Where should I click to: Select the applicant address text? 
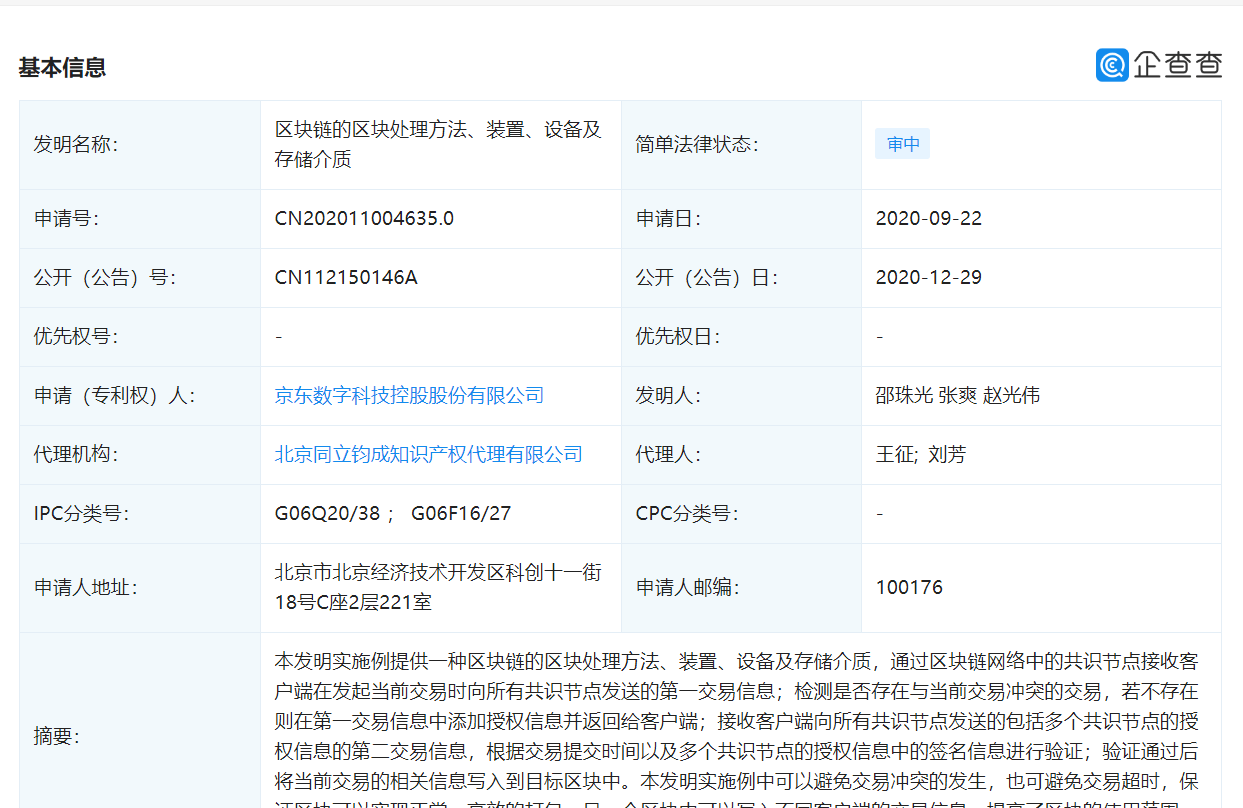click(x=438, y=588)
